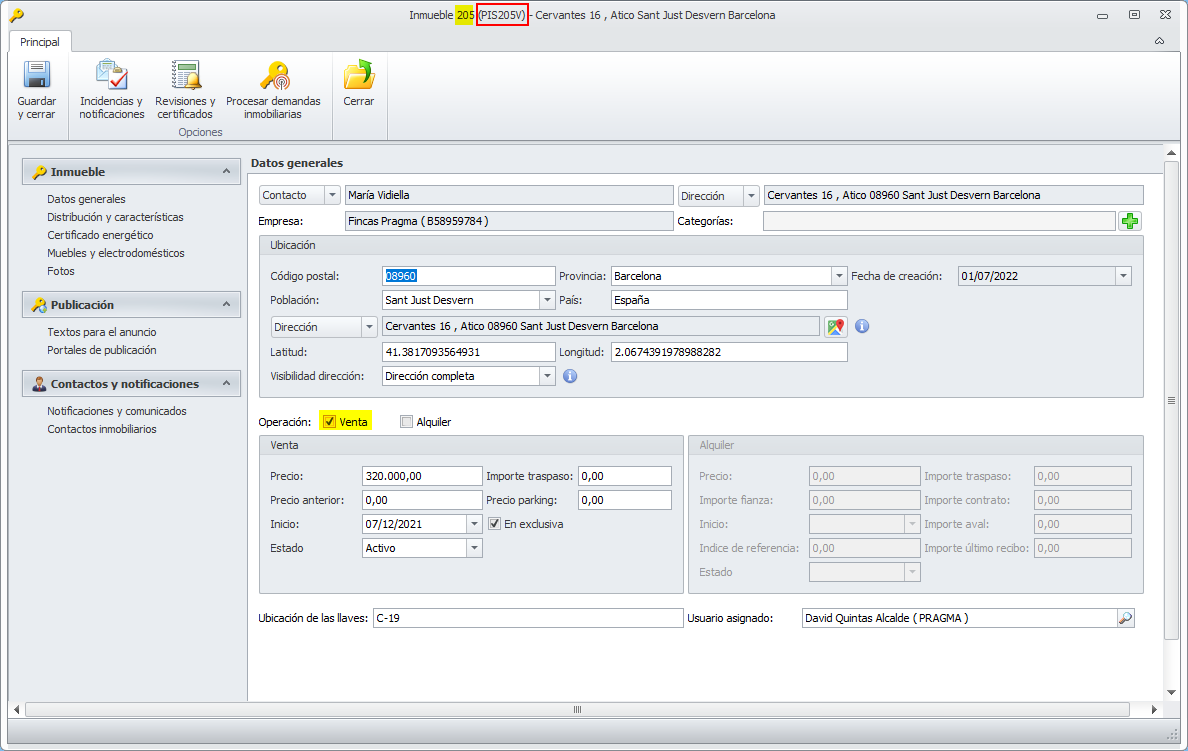Click the Guardar y cerrar save icon
This screenshot has height=751, width=1188.
[x=36, y=76]
